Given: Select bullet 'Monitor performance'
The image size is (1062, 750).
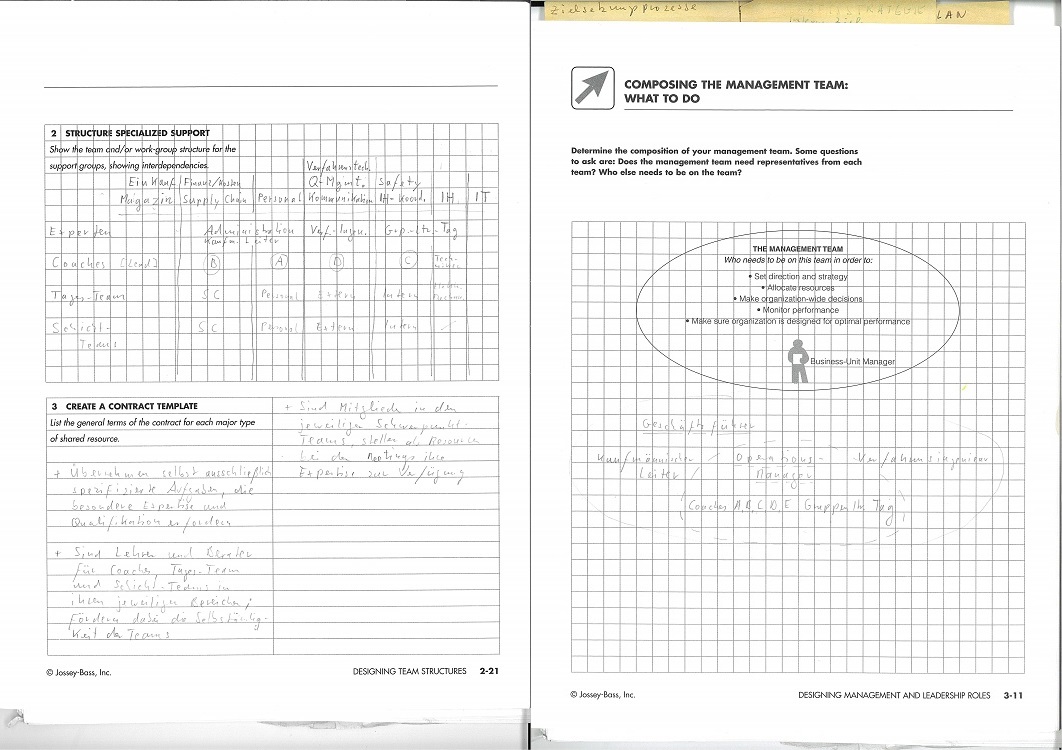Looking at the screenshot, I should 798,310.
